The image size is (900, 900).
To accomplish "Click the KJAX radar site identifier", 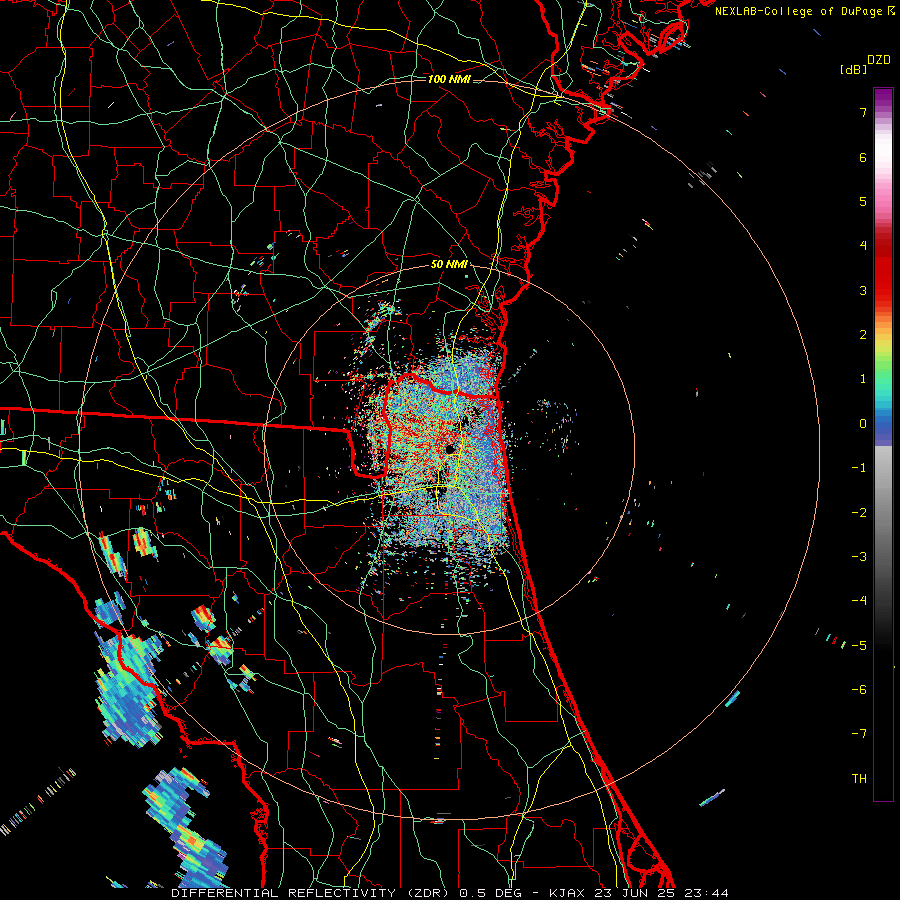I will 567,893.
